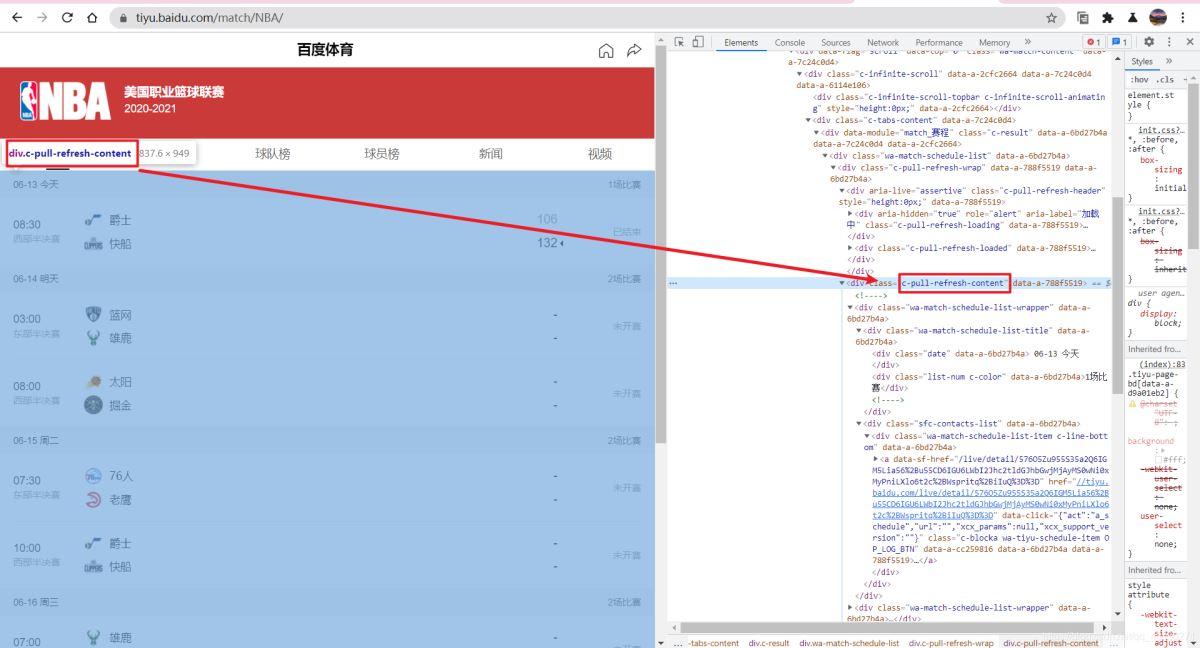Screen dimensions: 1200x648
Task: Toggle the .cls class editor
Action: click(1165, 79)
